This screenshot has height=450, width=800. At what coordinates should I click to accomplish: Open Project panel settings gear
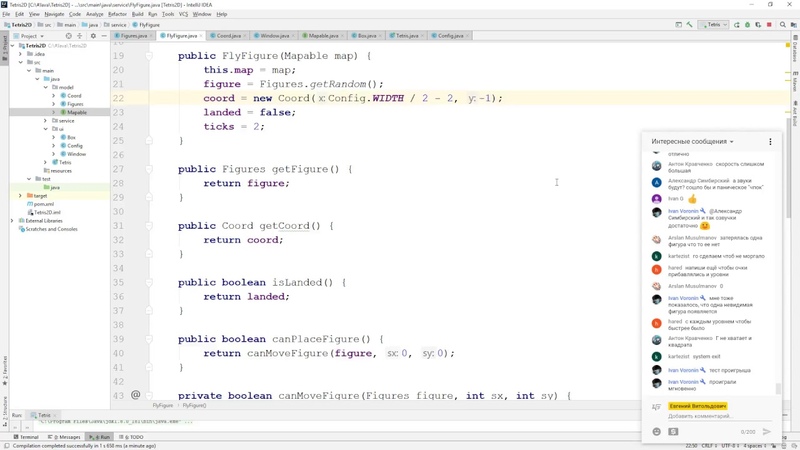(93, 36)
